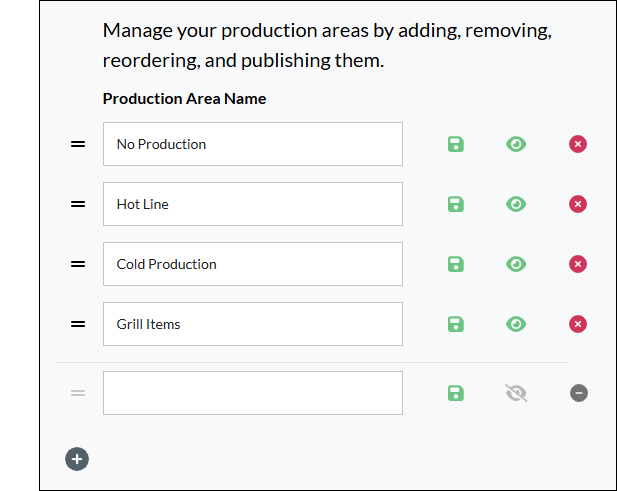Save the Cold Production area
The image size is (617, 491).
point(456,264)
